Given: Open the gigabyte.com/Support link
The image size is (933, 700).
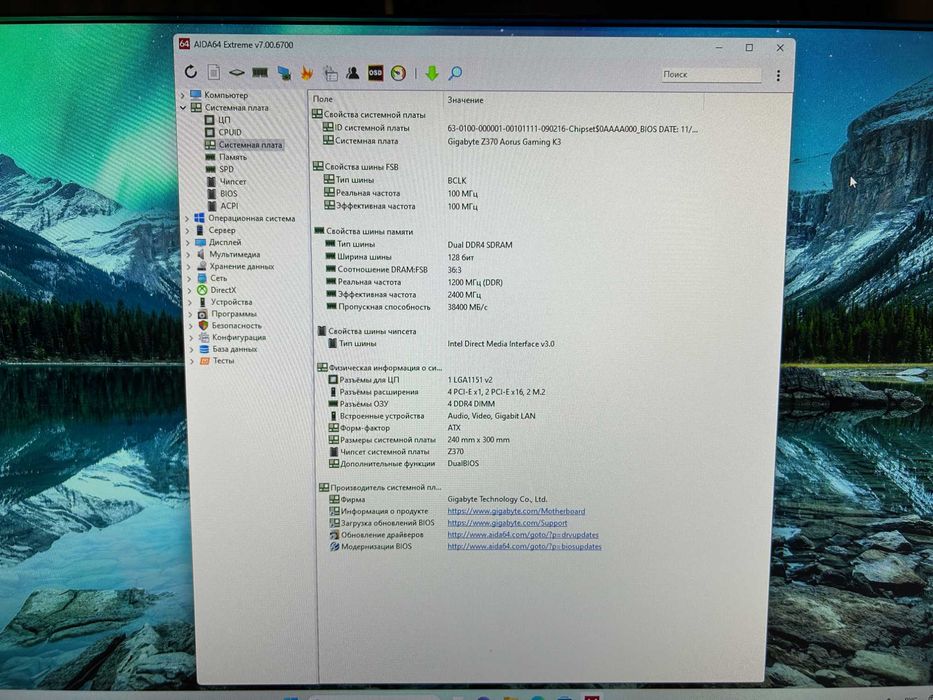Looking at the screenshot, I should pyautogui.click(x=507, y=523).
